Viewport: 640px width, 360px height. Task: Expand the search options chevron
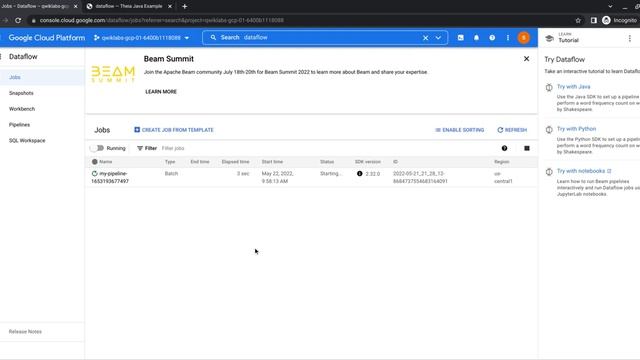click(x=438, y=38)
